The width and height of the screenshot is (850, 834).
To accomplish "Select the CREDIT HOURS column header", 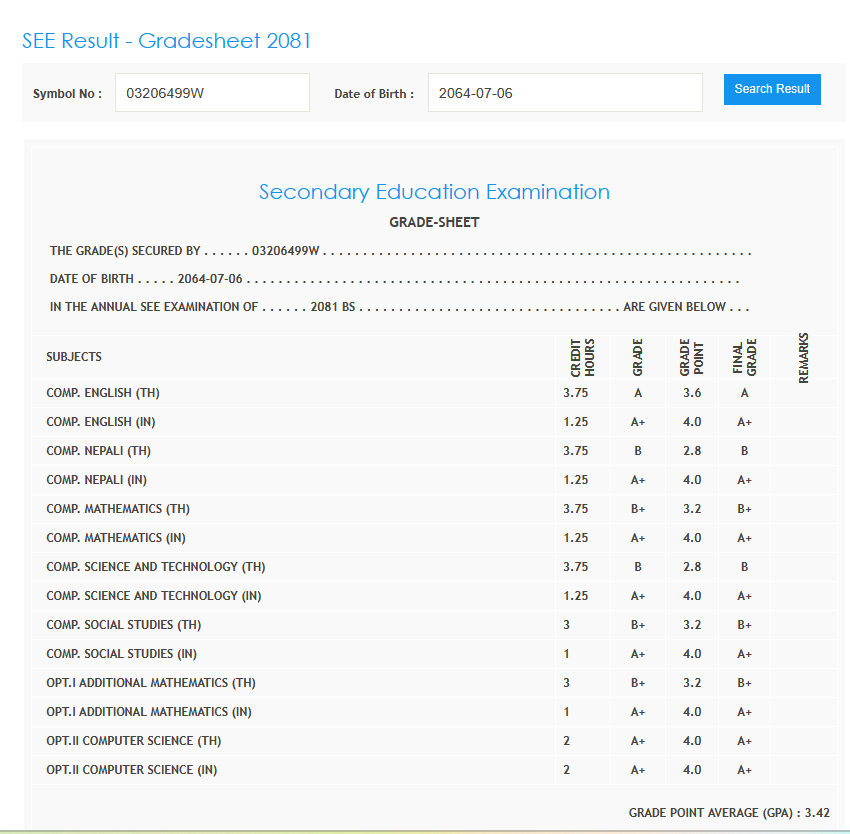I will pos(582,357).
